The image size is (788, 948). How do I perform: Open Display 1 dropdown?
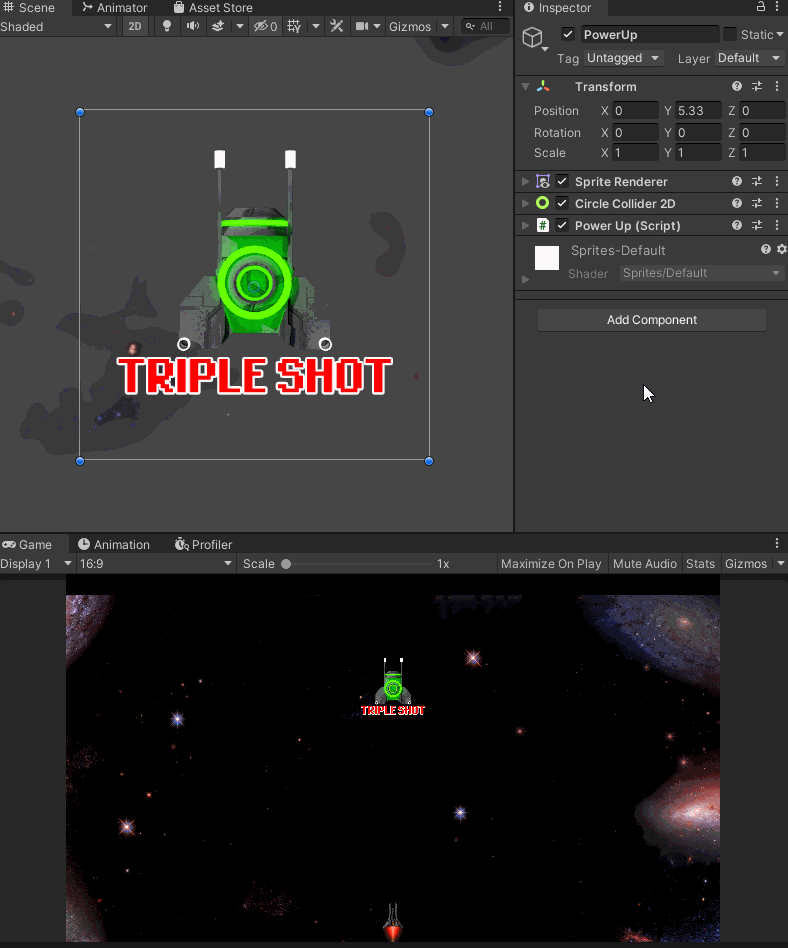(36, 563)
